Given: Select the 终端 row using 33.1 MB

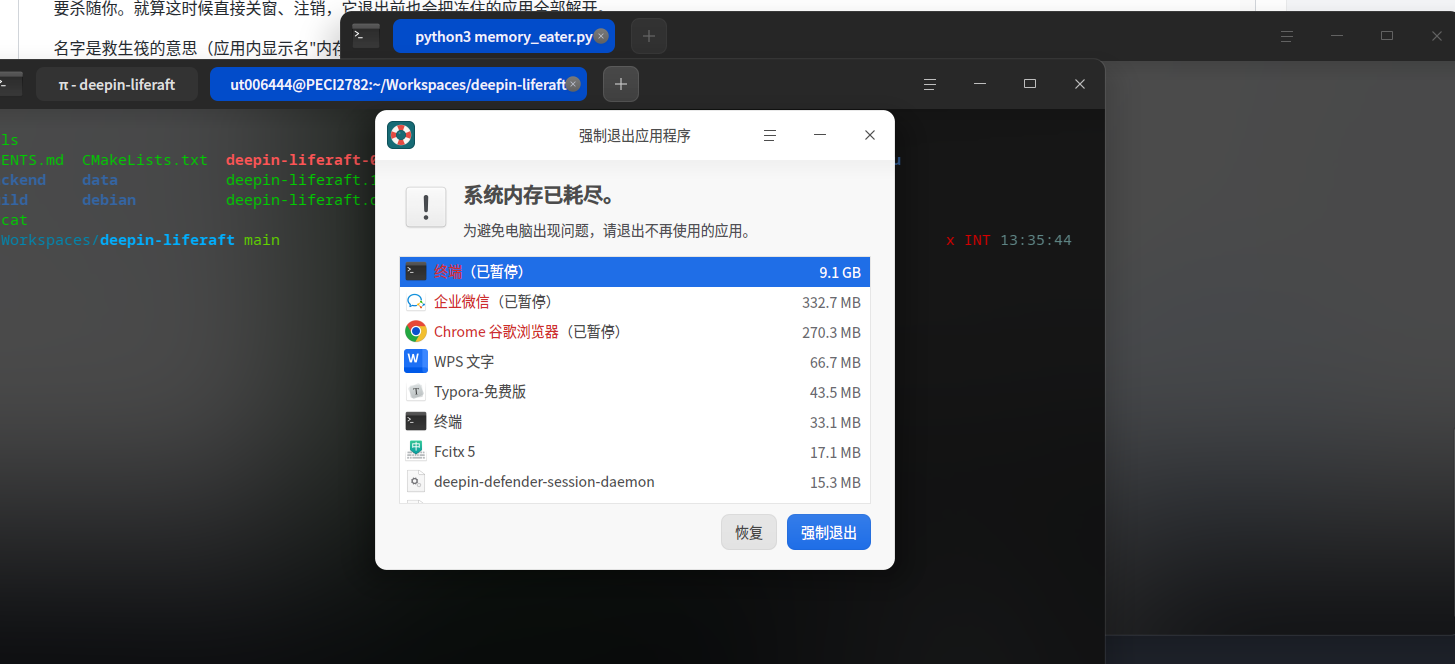Looking at the screenshot, I should pos(635,422).
